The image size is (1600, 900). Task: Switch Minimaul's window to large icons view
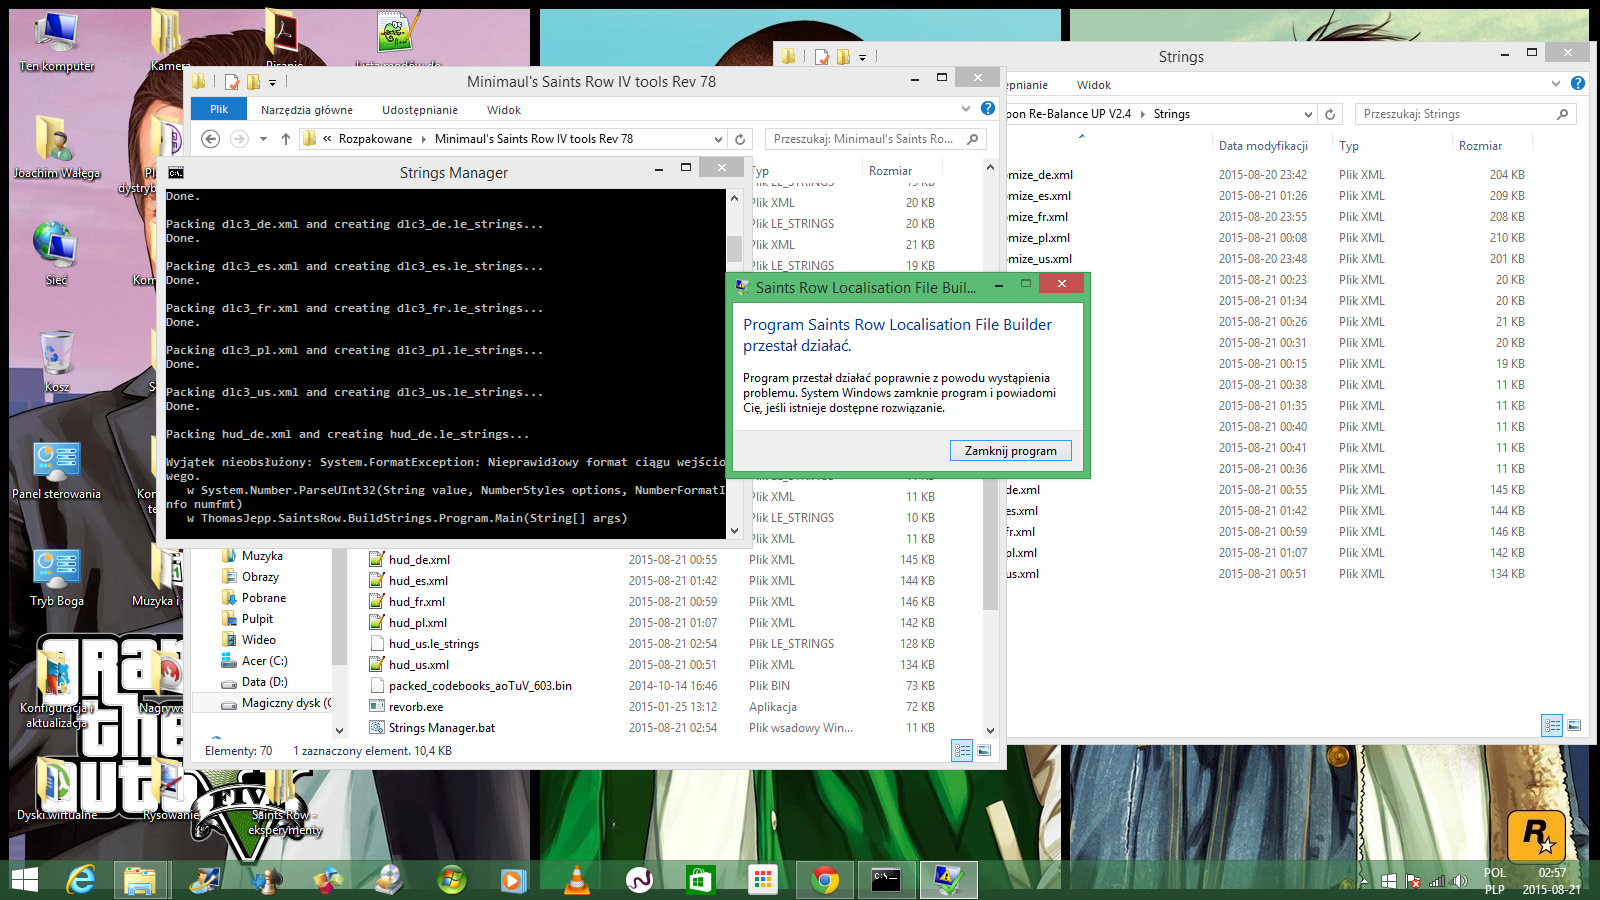(984, 750)
